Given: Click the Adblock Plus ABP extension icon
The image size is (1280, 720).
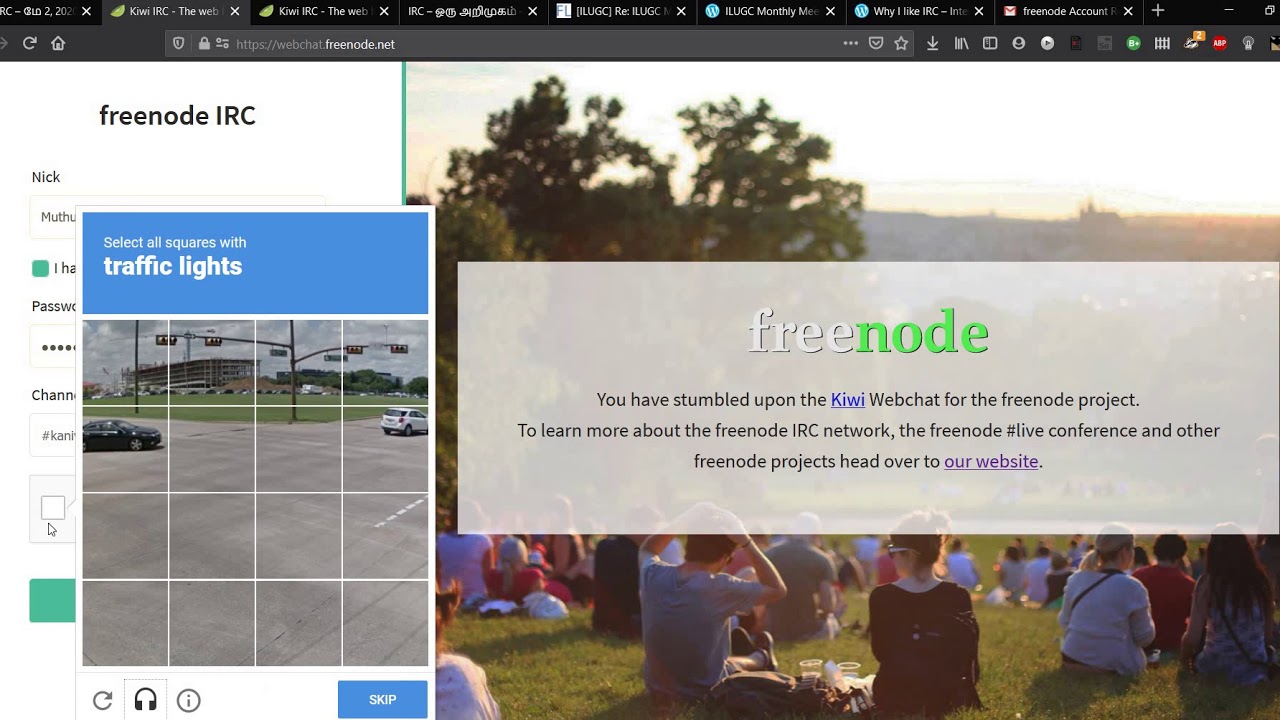Looking at the screenshot, I should (1219, 44).
